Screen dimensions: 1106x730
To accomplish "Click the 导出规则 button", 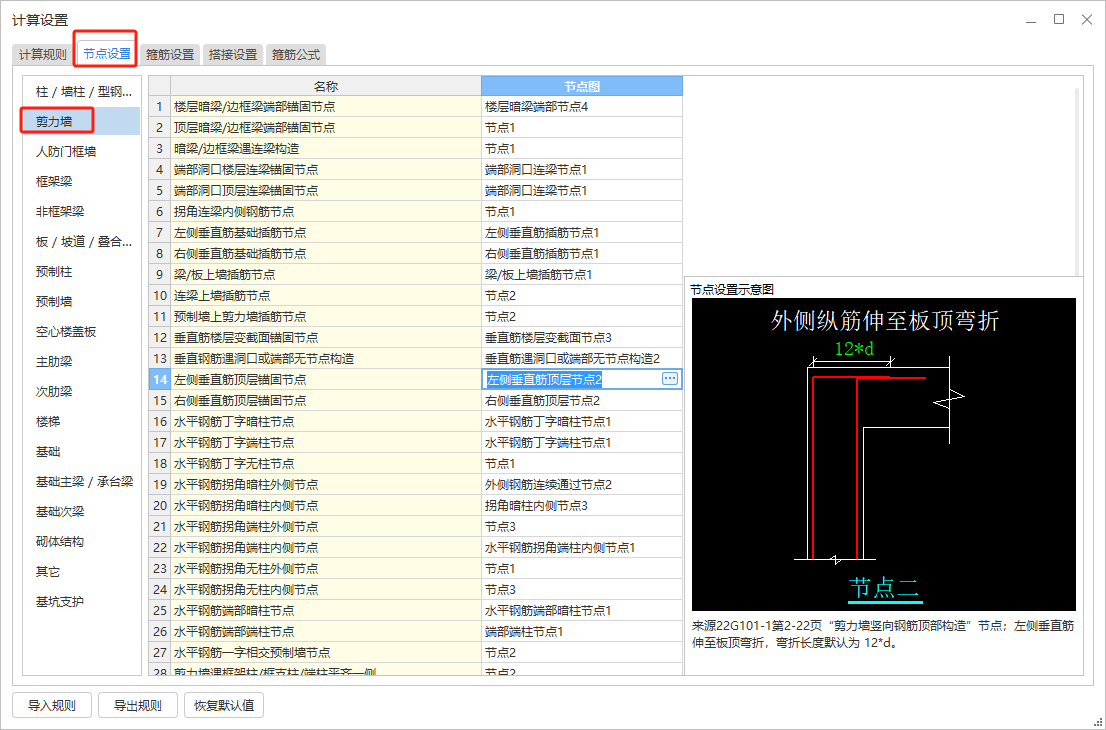I will (x=138, y=705).
